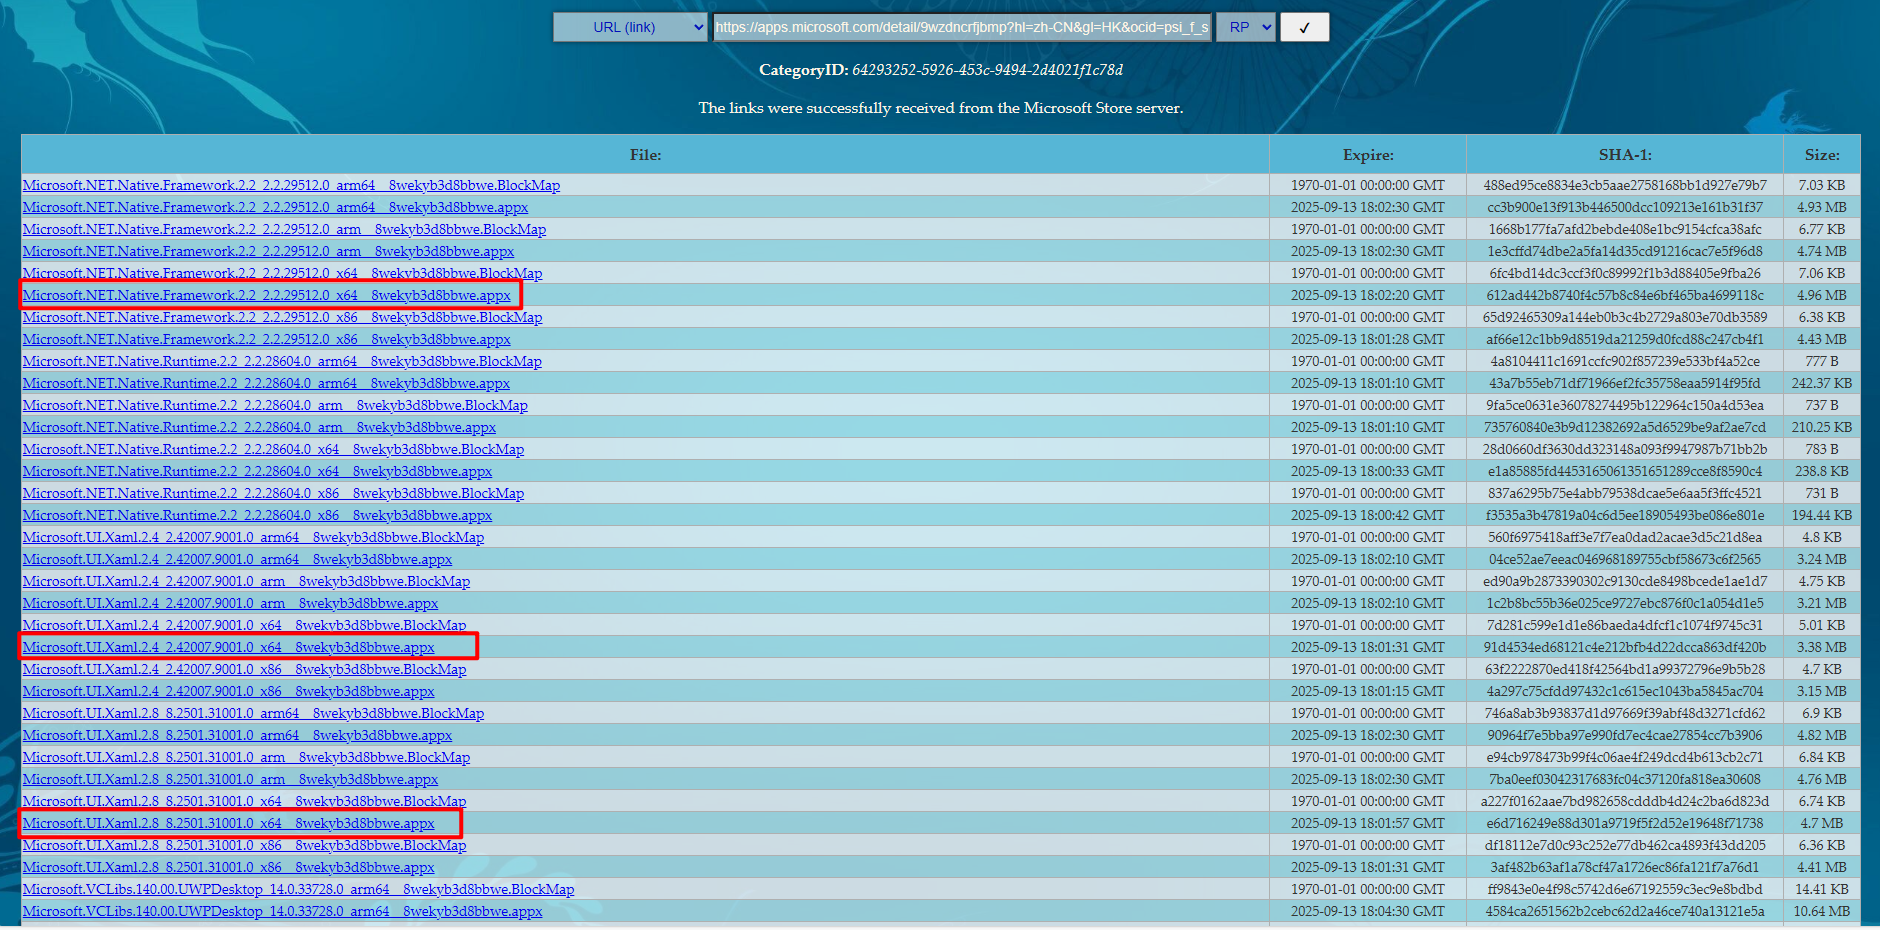Select expire time '2025-09-13 18:01:57 GMT'
The height and width of the screenshot is (930, 1880).
[1368, 823]
